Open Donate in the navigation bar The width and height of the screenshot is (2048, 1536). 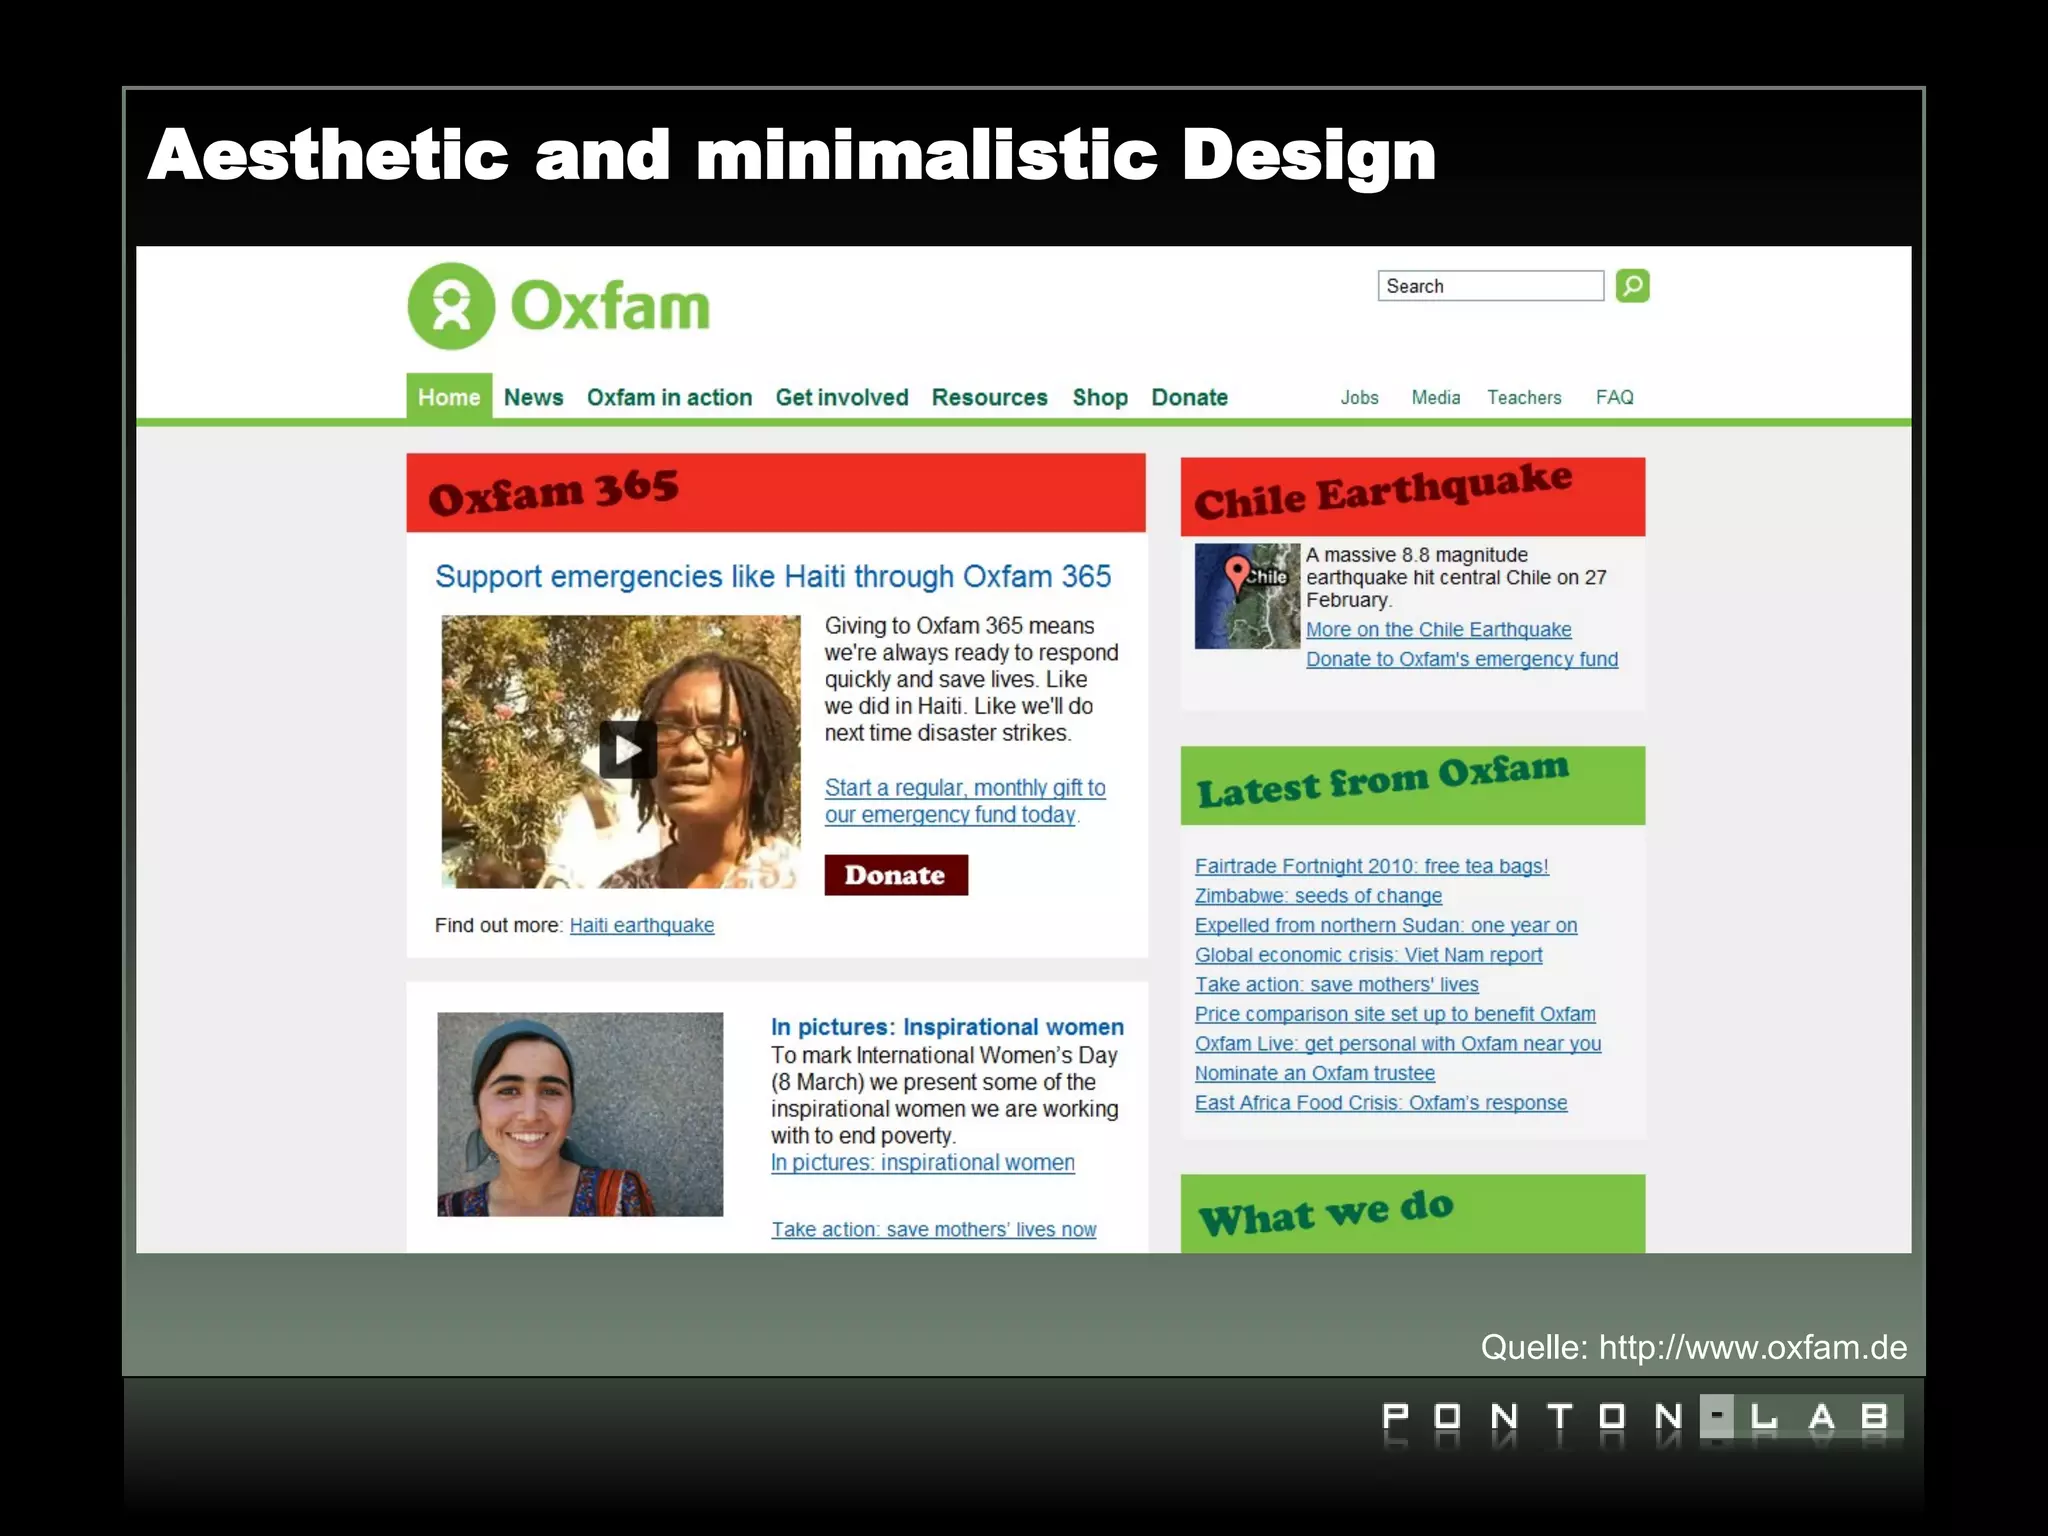click(x=1189, y=397)
